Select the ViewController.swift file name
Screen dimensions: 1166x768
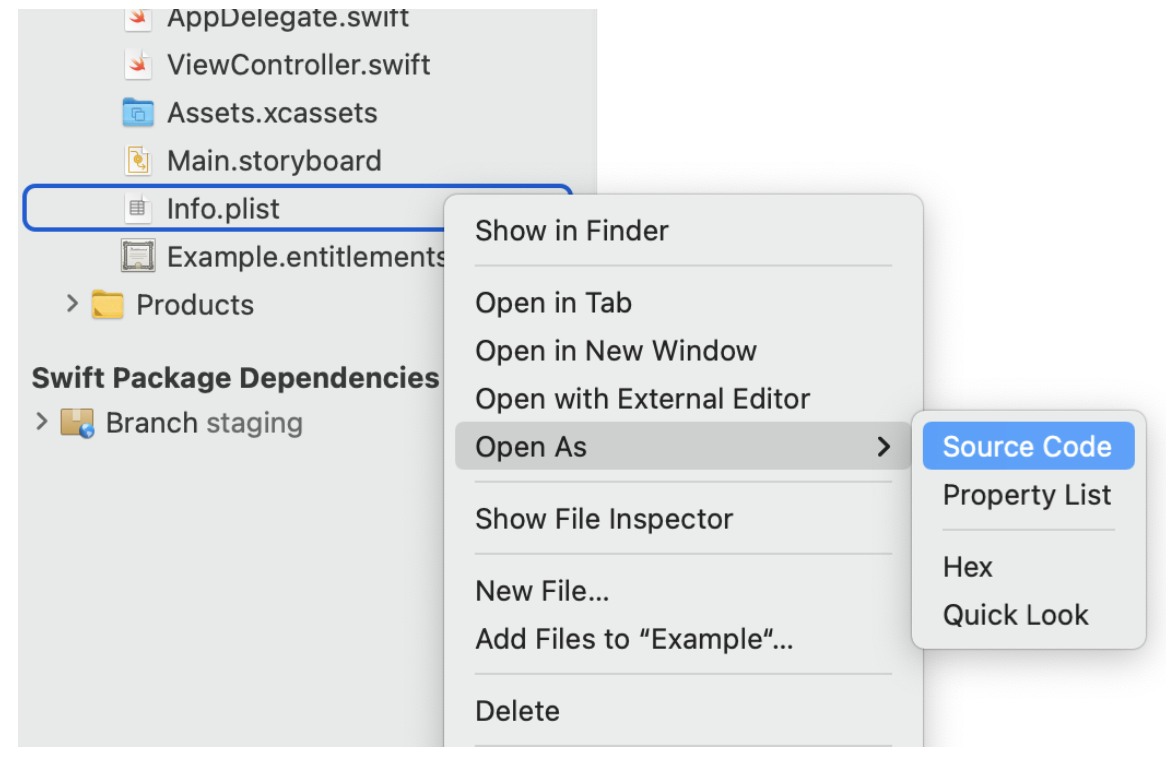[298, 65]
